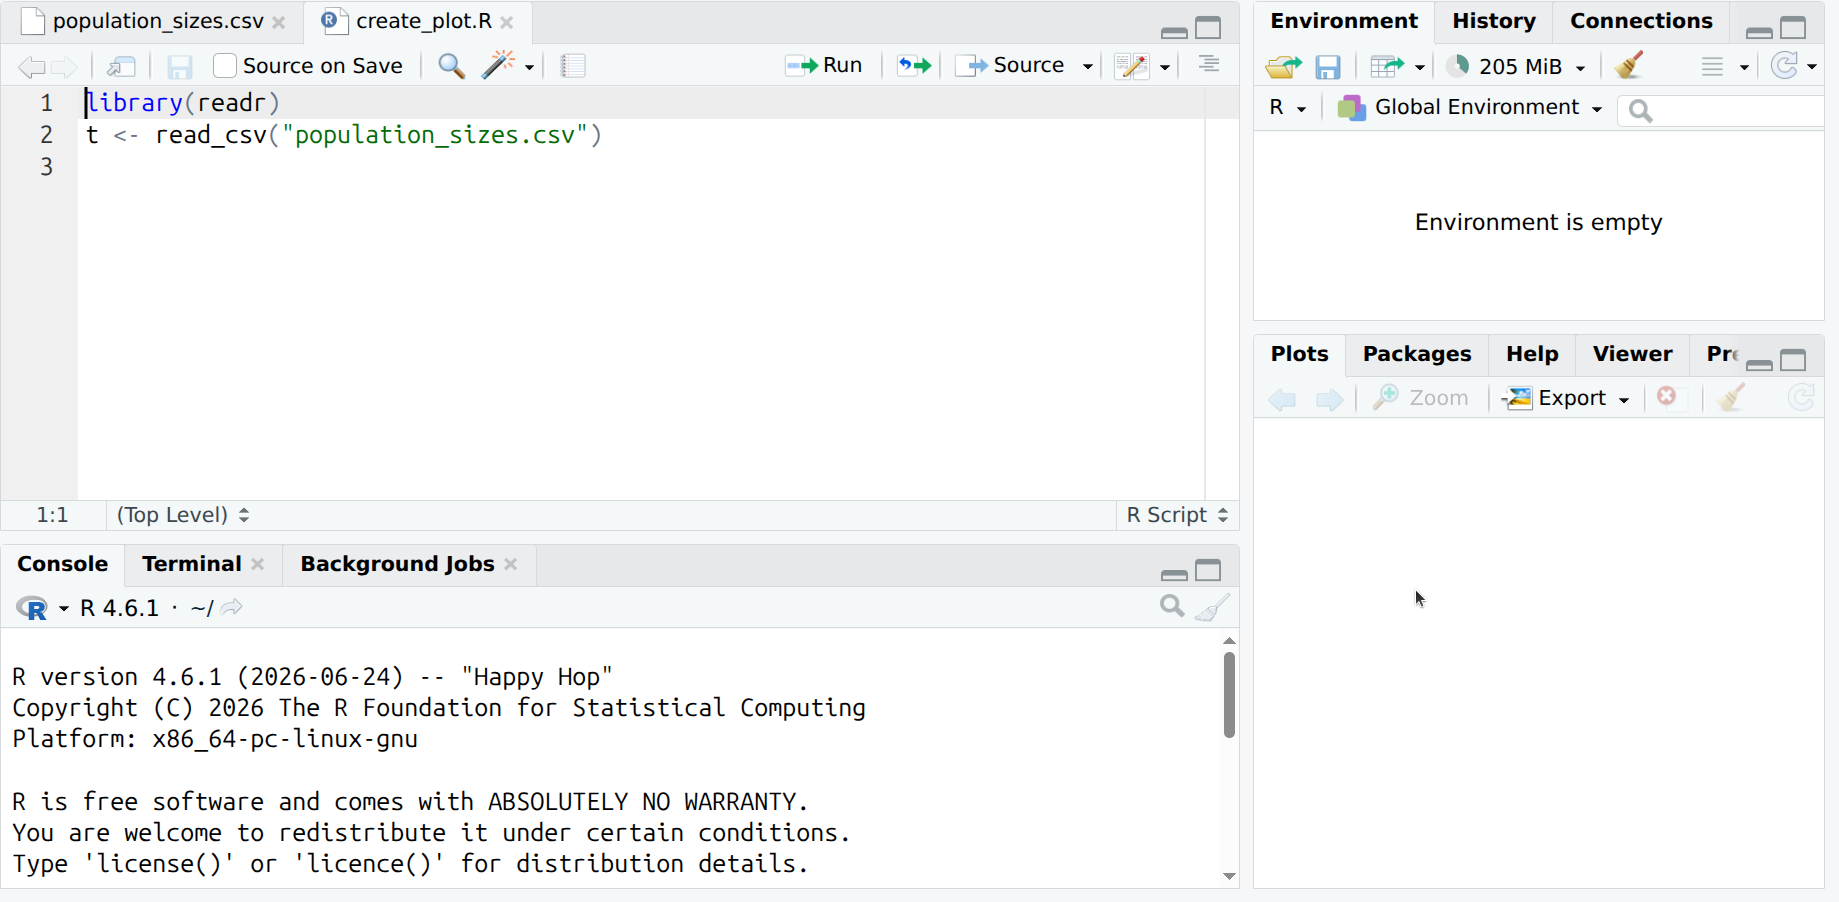Enable Source on Save checkbox
Image resolution: width=1839 pixels, height=902 pixels.
pos(225,66)
